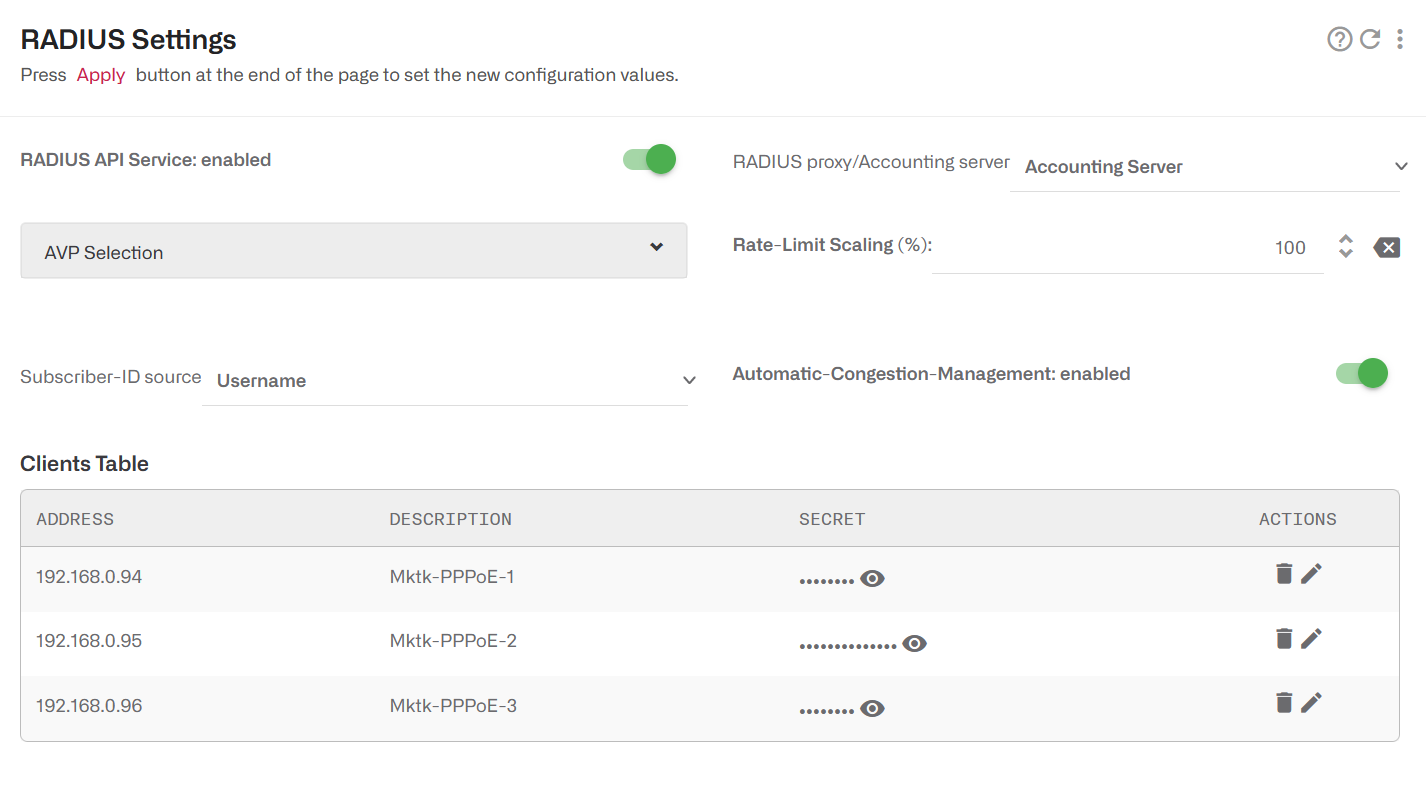Adjust the Rate-Limit Scaling stepper arrows
1426x788 pixels.
pos(1346,246)
